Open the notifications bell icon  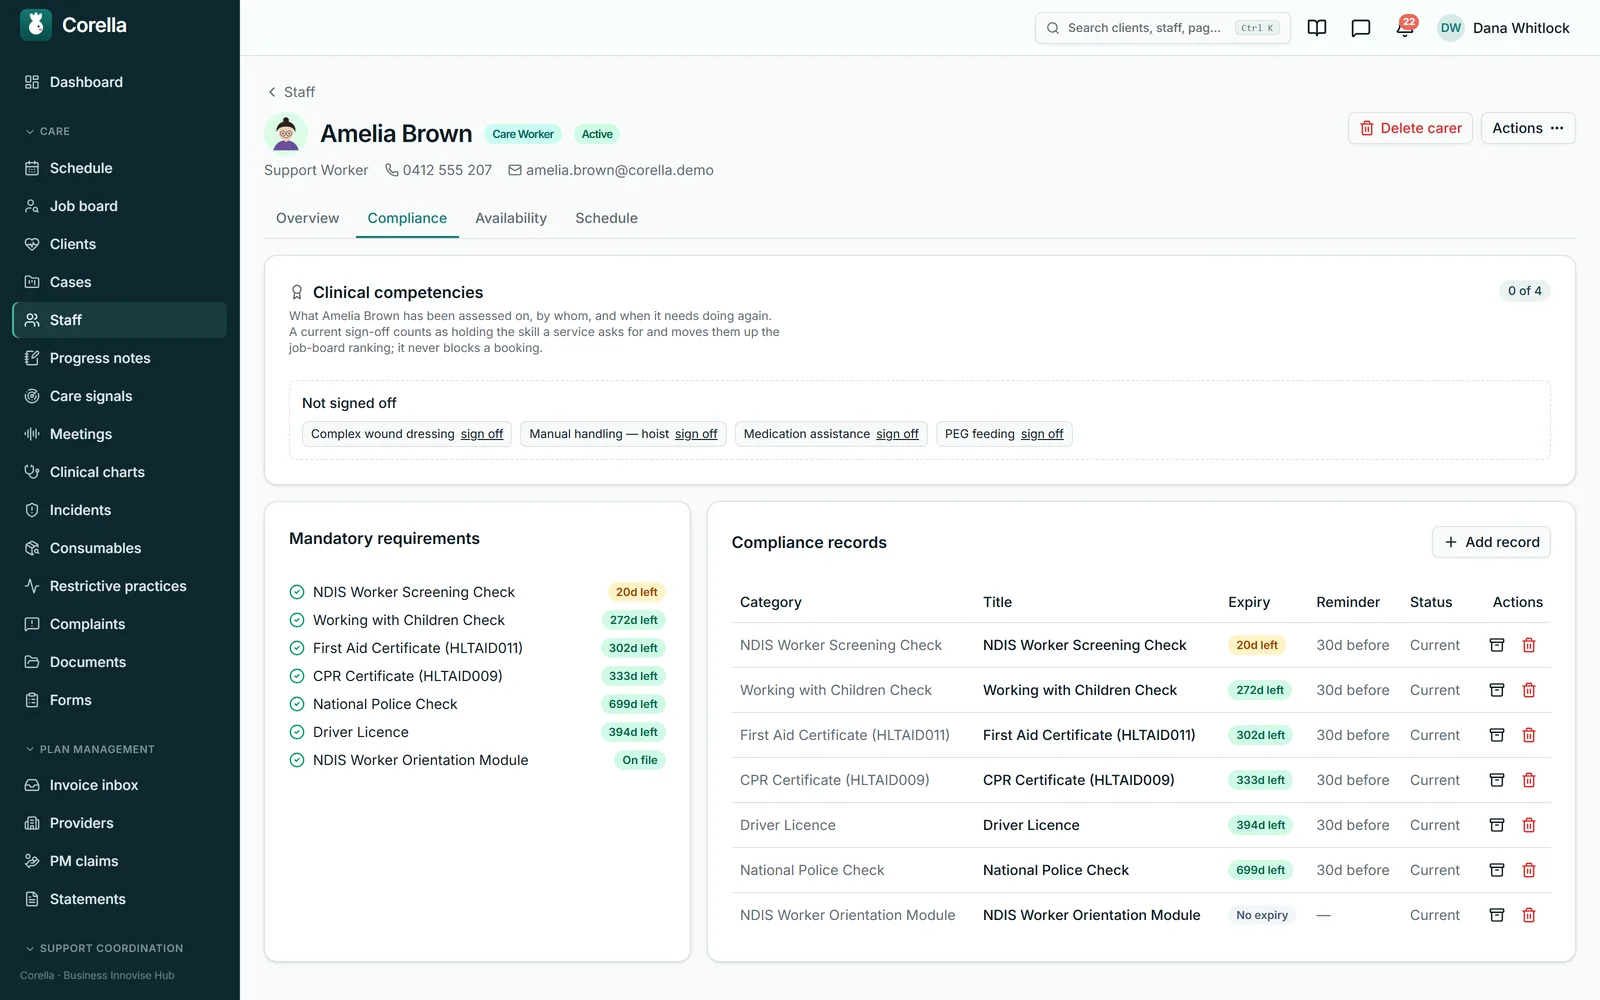click(1405, 28)
